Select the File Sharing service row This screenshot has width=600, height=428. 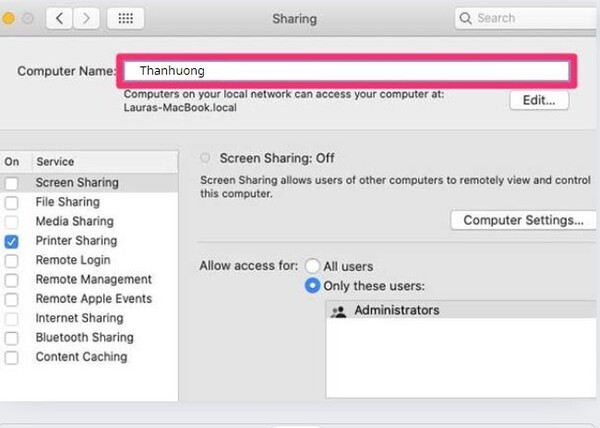89,202
